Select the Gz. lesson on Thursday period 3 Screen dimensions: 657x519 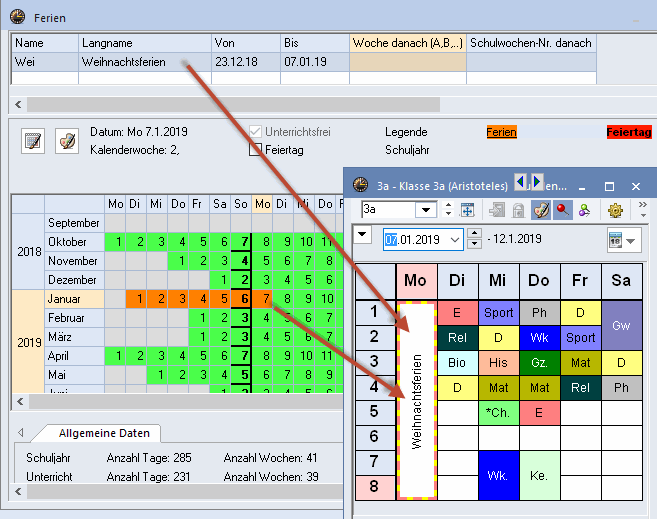click(x=539, y=363)
